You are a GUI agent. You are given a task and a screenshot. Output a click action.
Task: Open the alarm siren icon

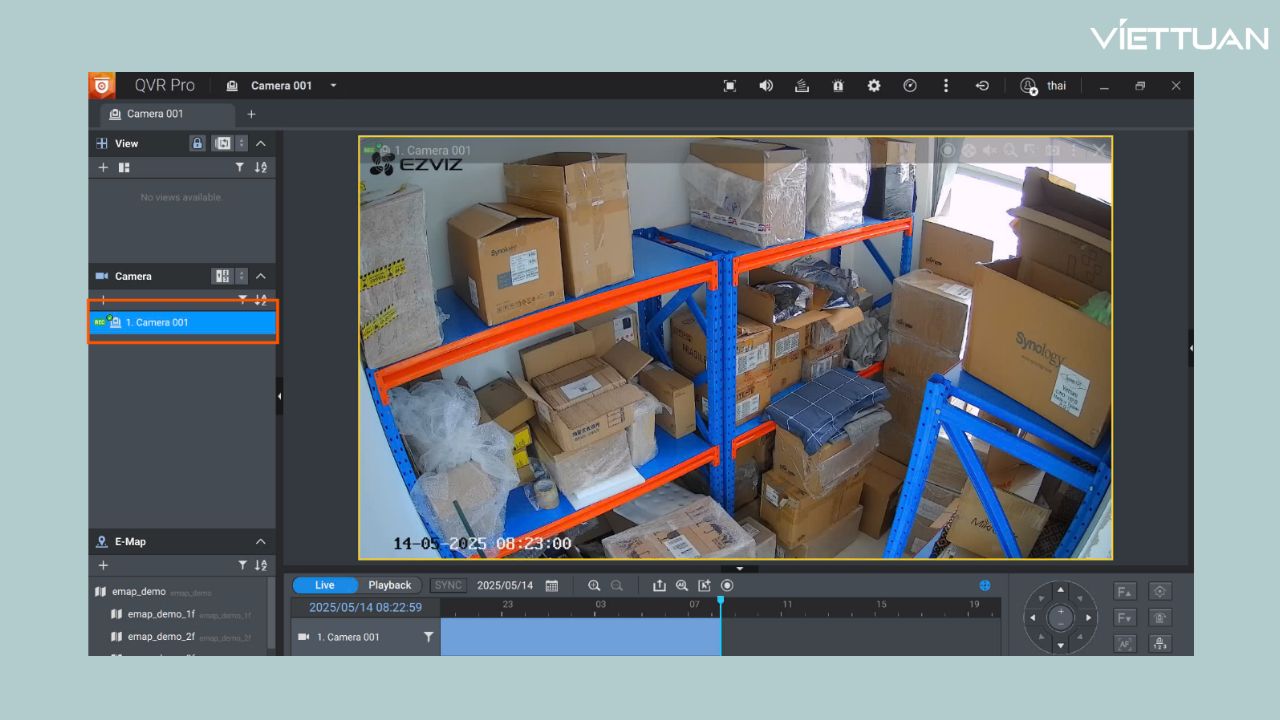(x=838, y=86)
